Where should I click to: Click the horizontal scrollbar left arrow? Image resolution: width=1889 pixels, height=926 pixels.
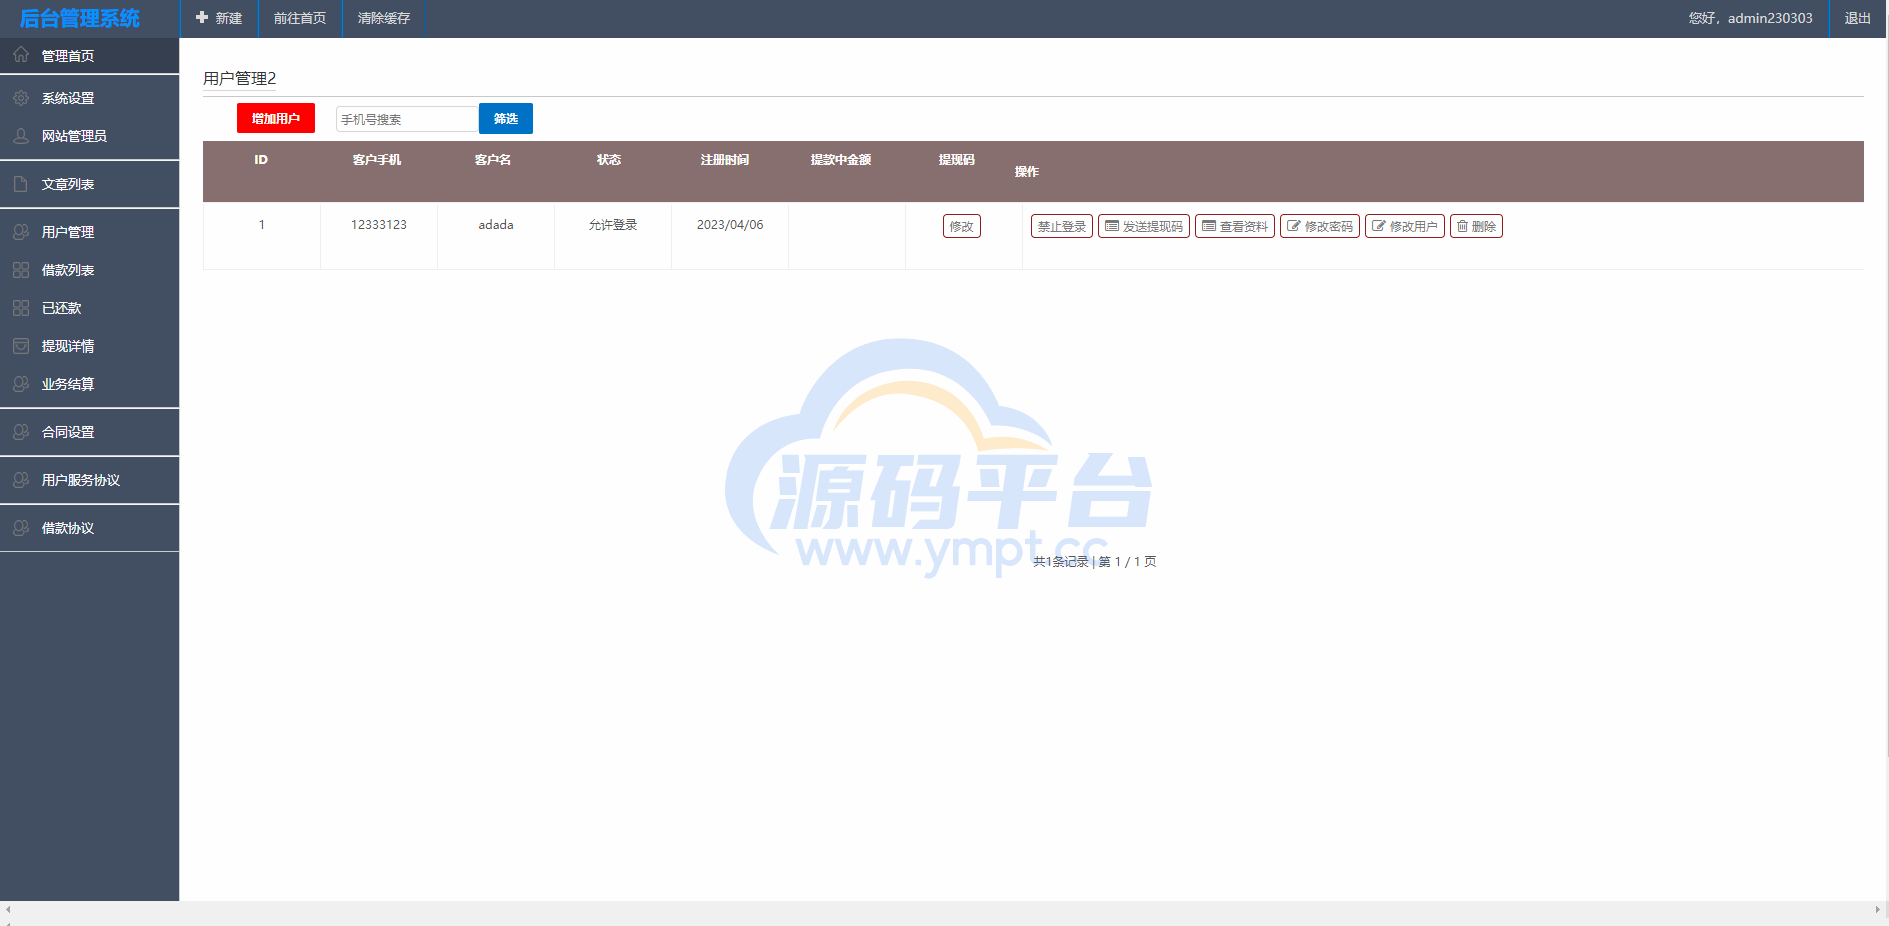pos(8,909)
